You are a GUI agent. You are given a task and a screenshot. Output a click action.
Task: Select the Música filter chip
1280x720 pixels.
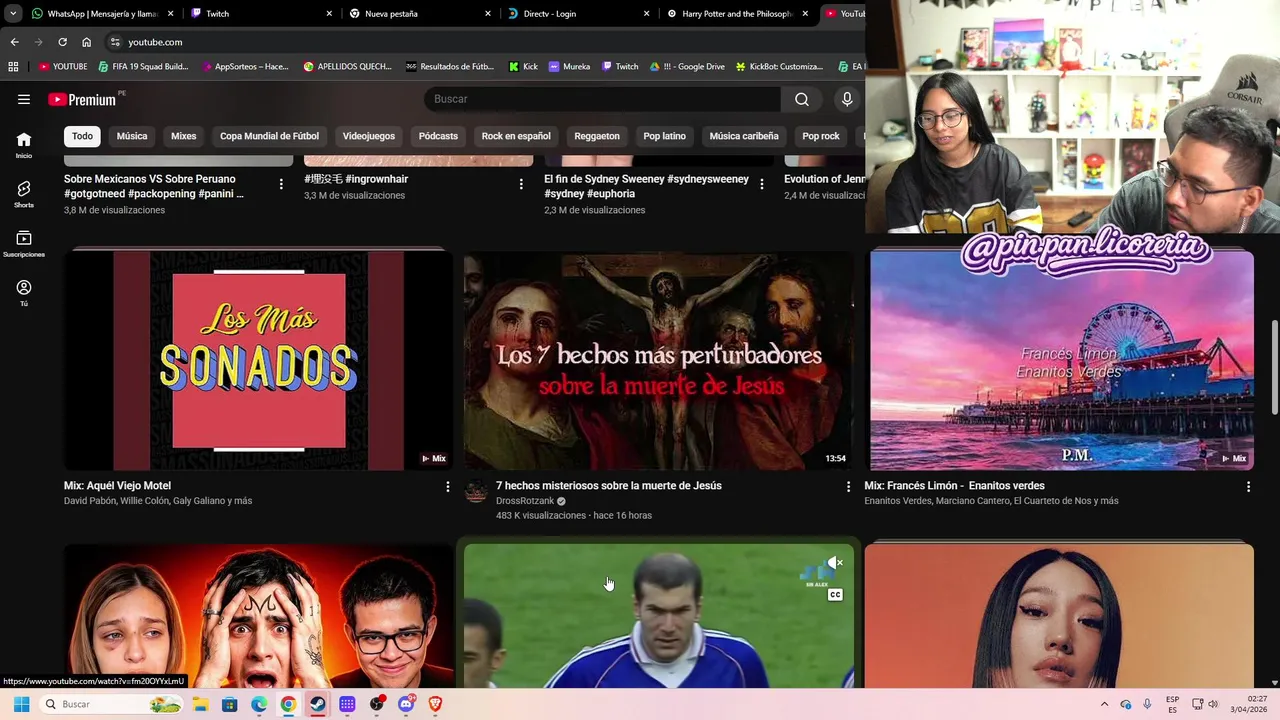click(132, 136)
